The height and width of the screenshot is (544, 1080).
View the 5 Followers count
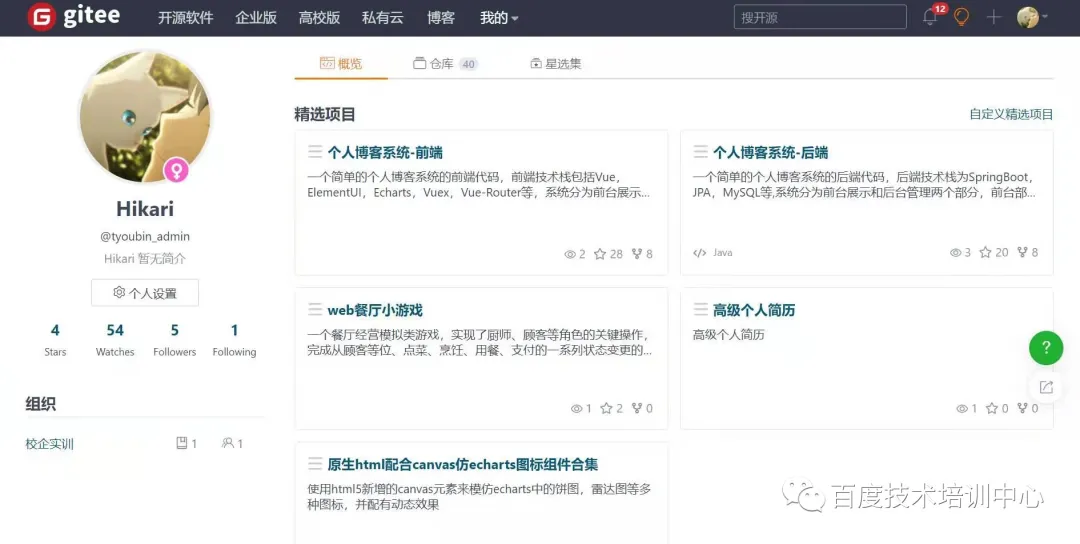click(x=174, y=339)
